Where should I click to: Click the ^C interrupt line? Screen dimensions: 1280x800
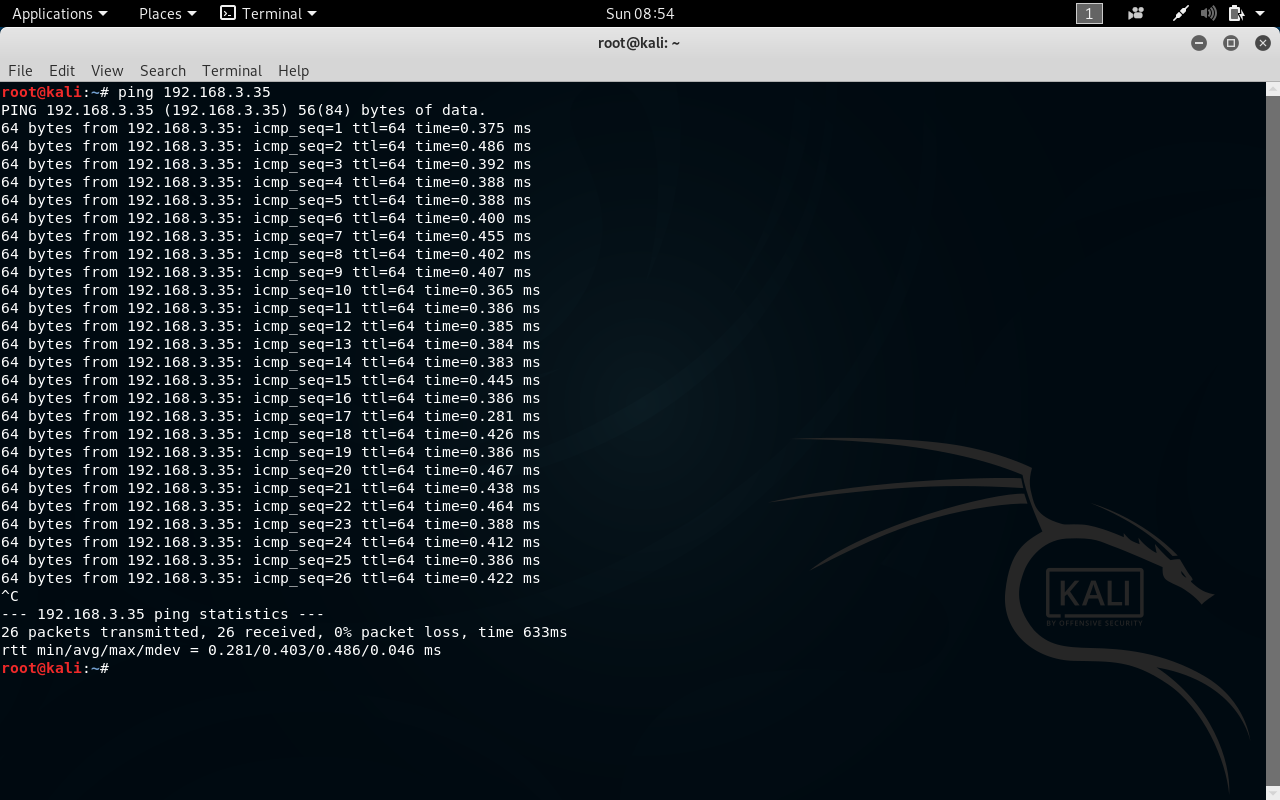(10, 596)
